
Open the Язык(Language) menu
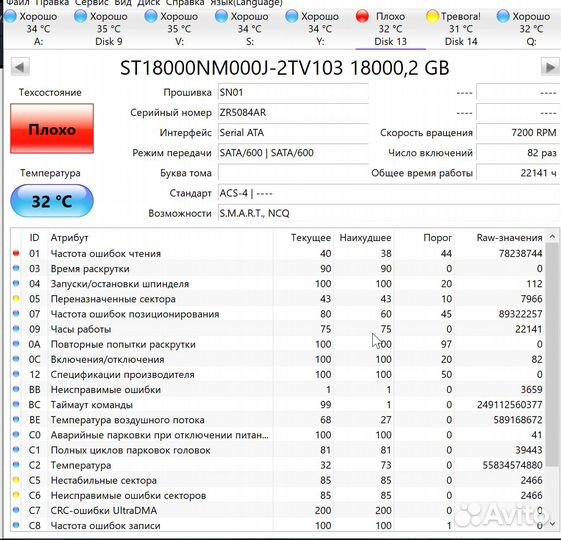[x=246, y=3]
